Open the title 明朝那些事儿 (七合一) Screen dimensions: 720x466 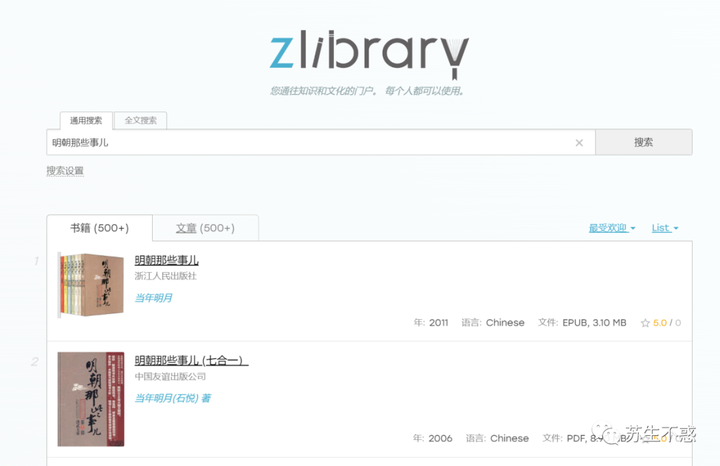[191, 360]
